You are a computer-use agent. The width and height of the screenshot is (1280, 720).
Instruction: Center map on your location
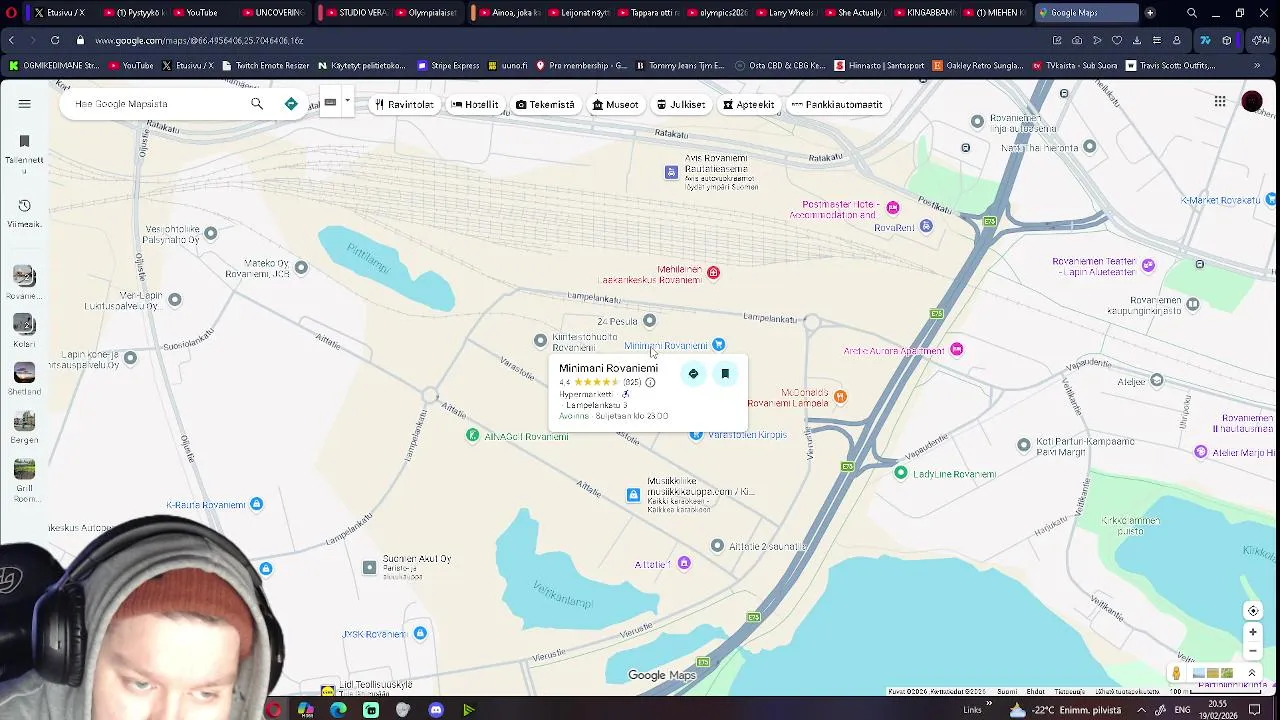tap(1253, 611)
